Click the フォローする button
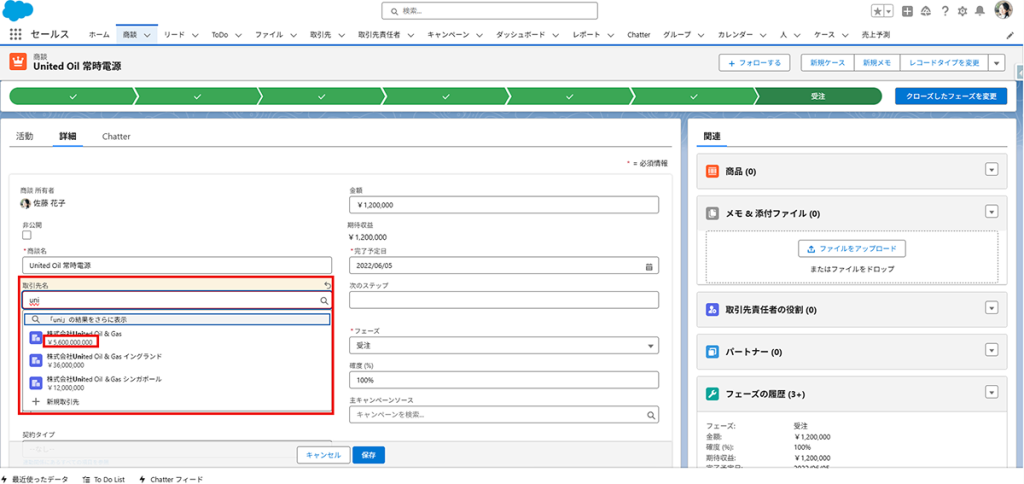The height and width of the screenshot is (484, 1024). [754, 63]
